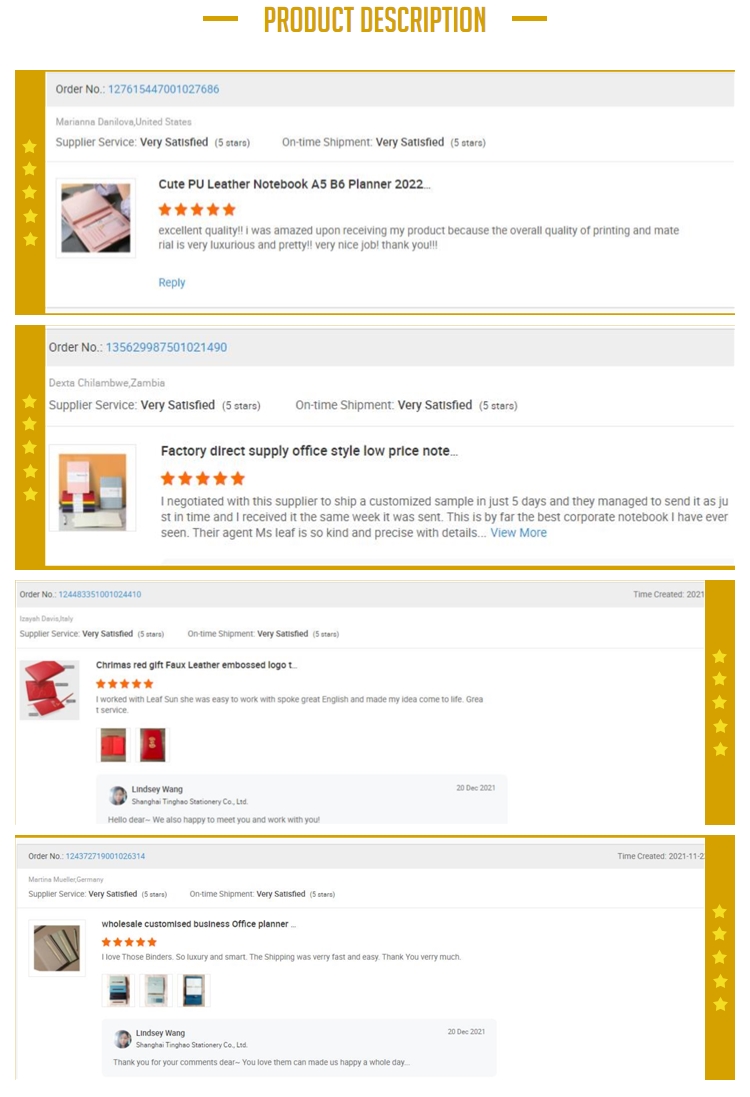Open order number 124372719001026314 link

coord(105,856)
